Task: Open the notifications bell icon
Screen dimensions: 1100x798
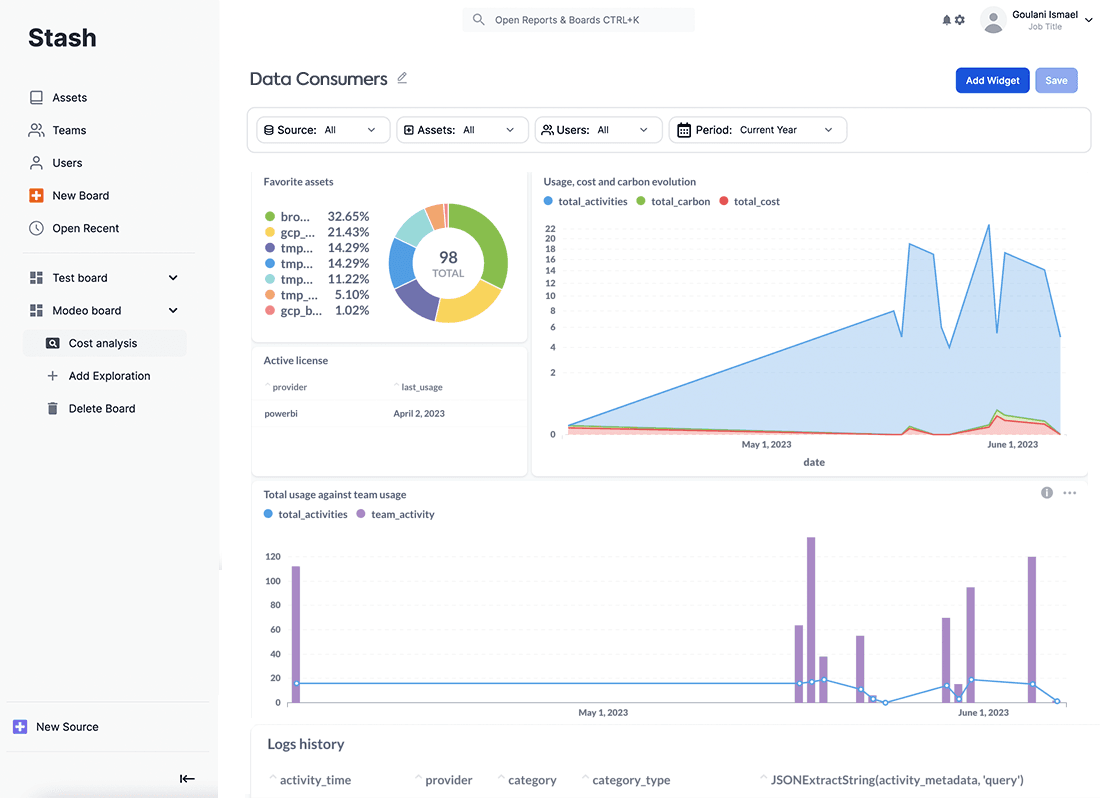Action: point(946,20)
